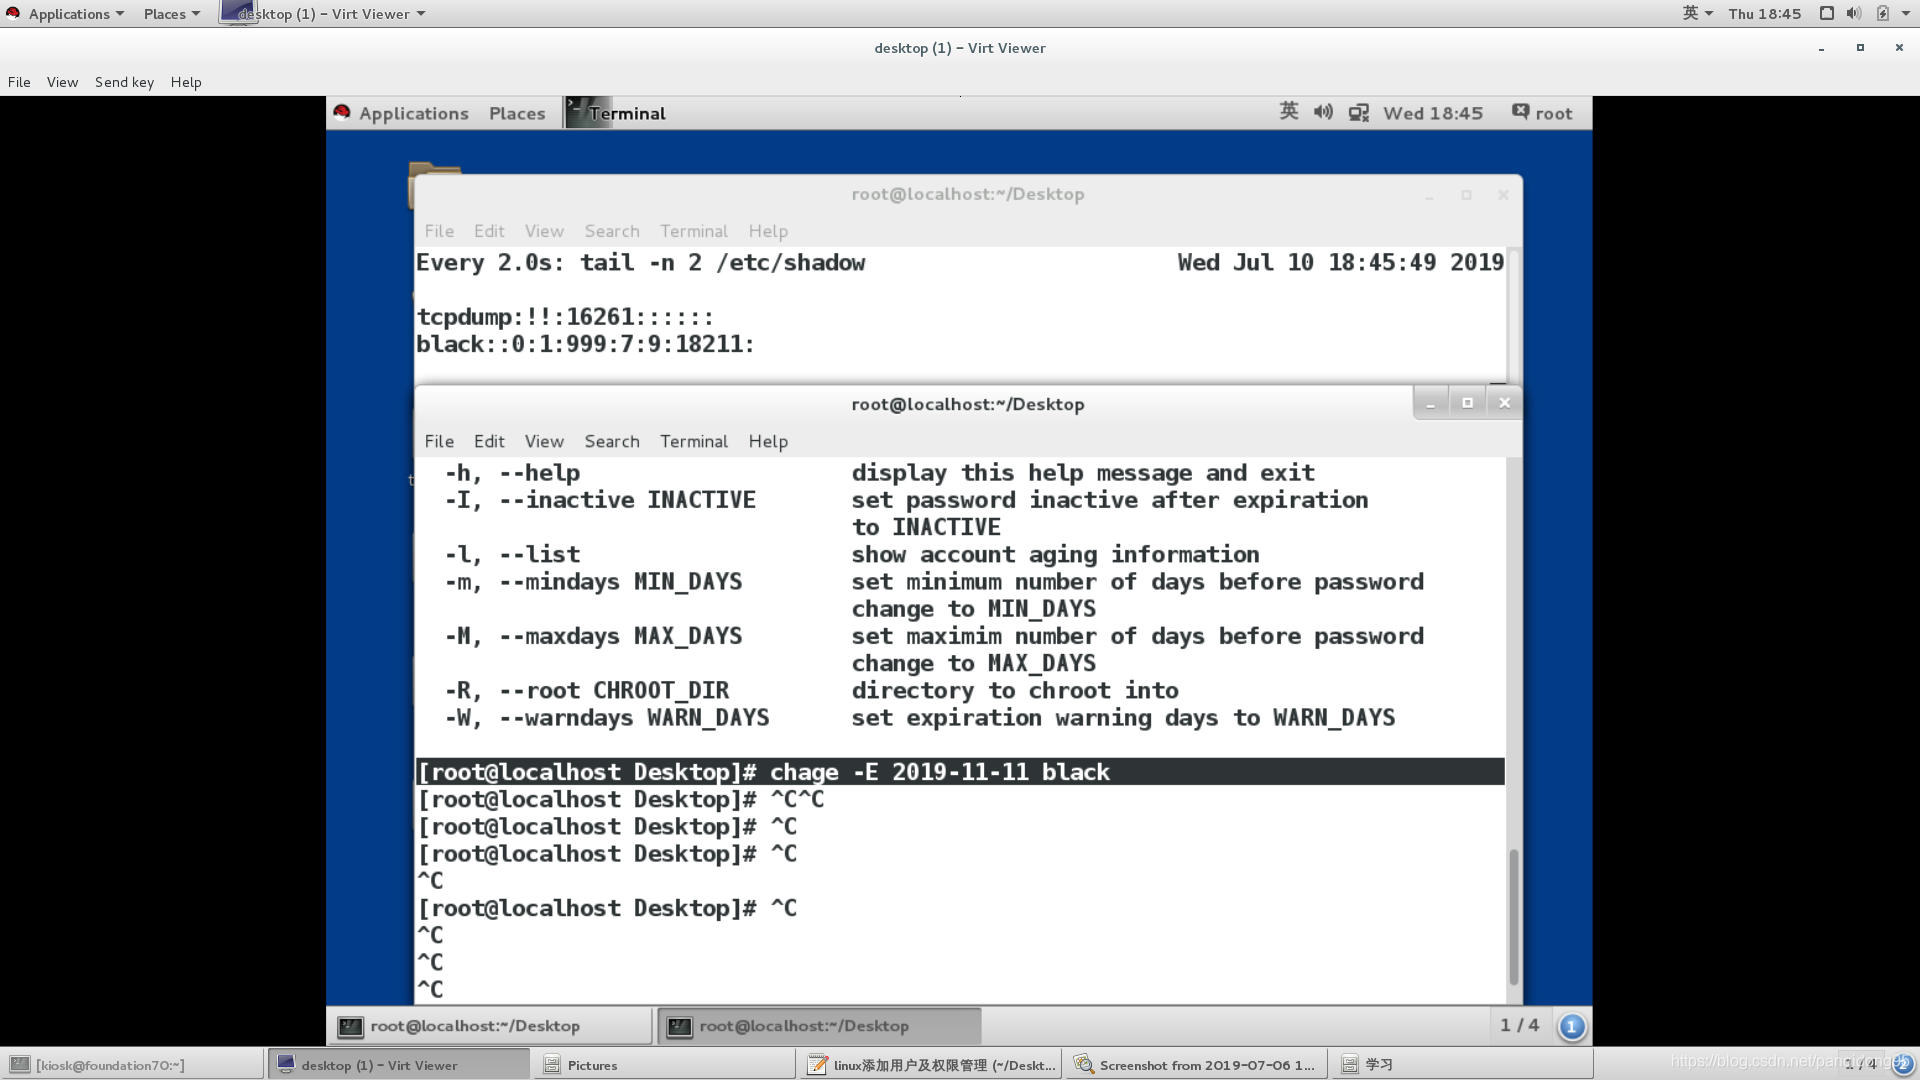Open the host system tray arrow menu
Image resolution: width=1920 pixels, height=1080 pixels.
click(1906, 14)
